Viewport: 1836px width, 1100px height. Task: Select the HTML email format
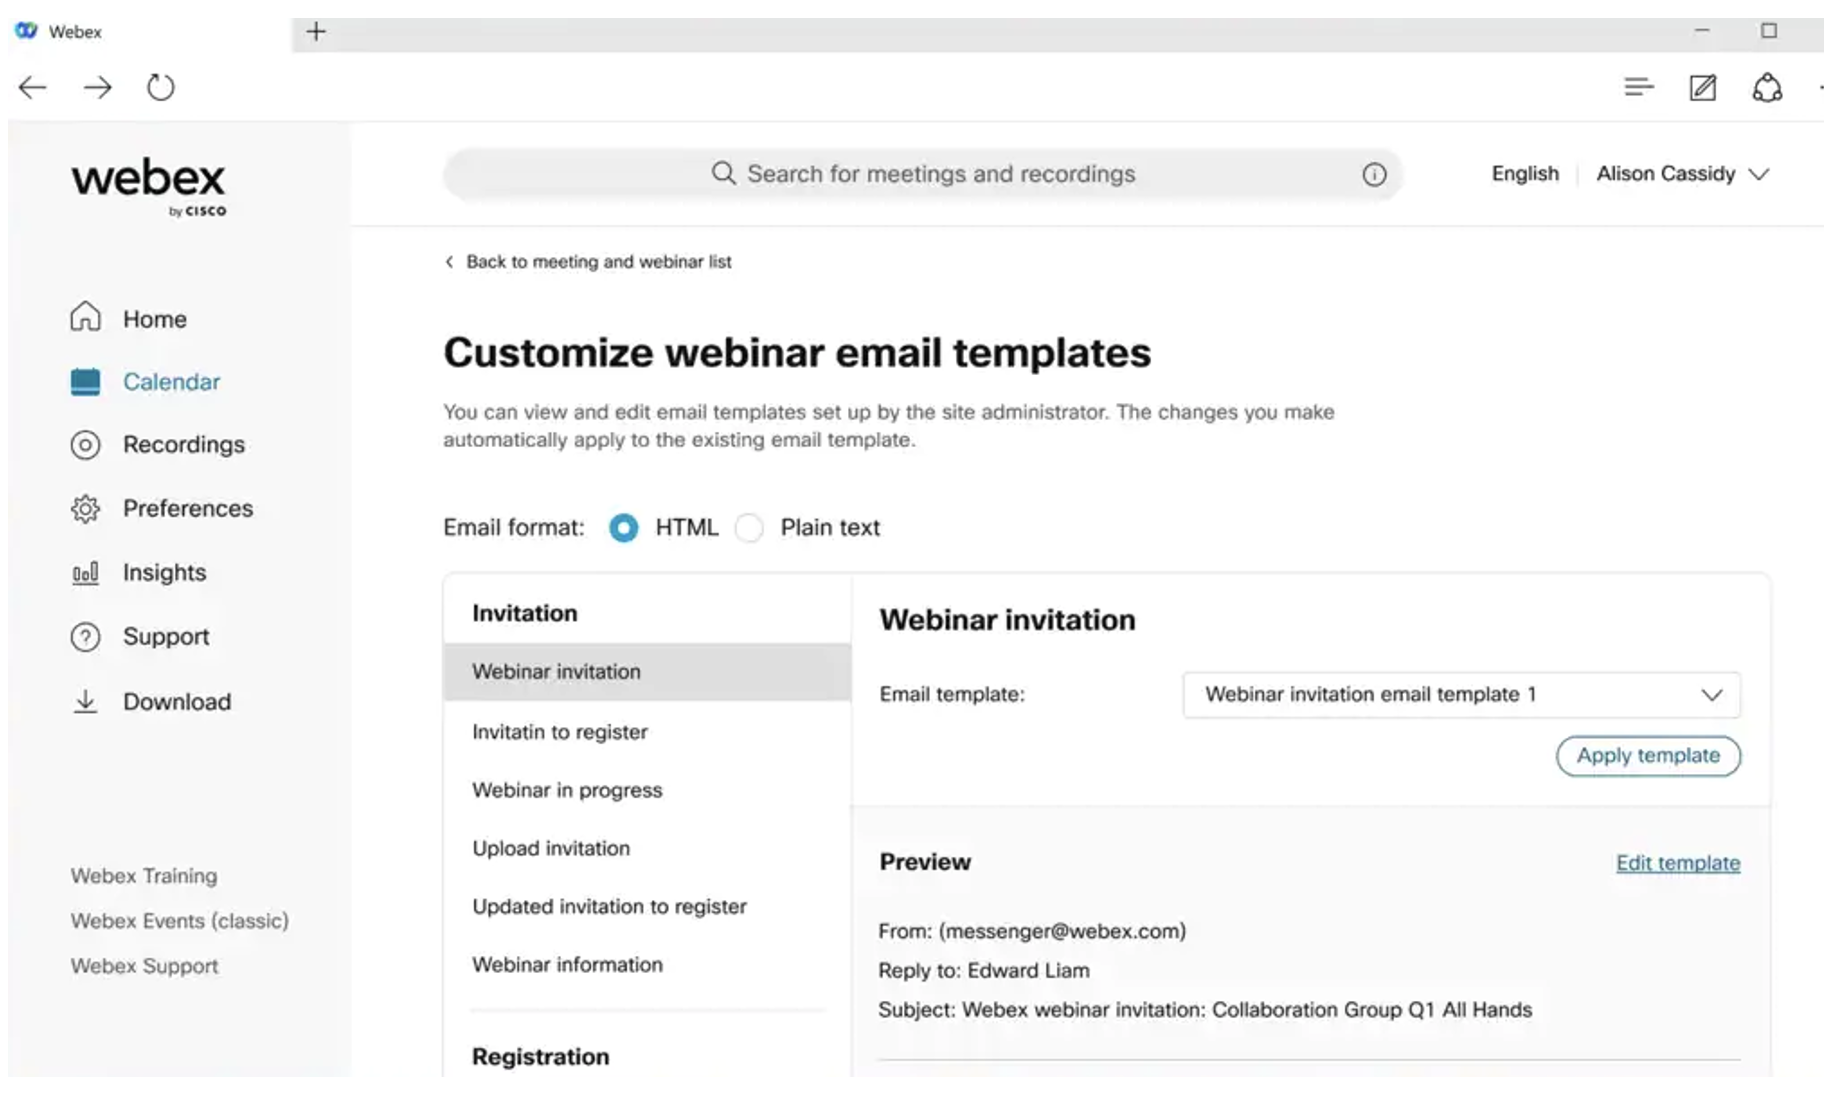(x=623, y=528)
